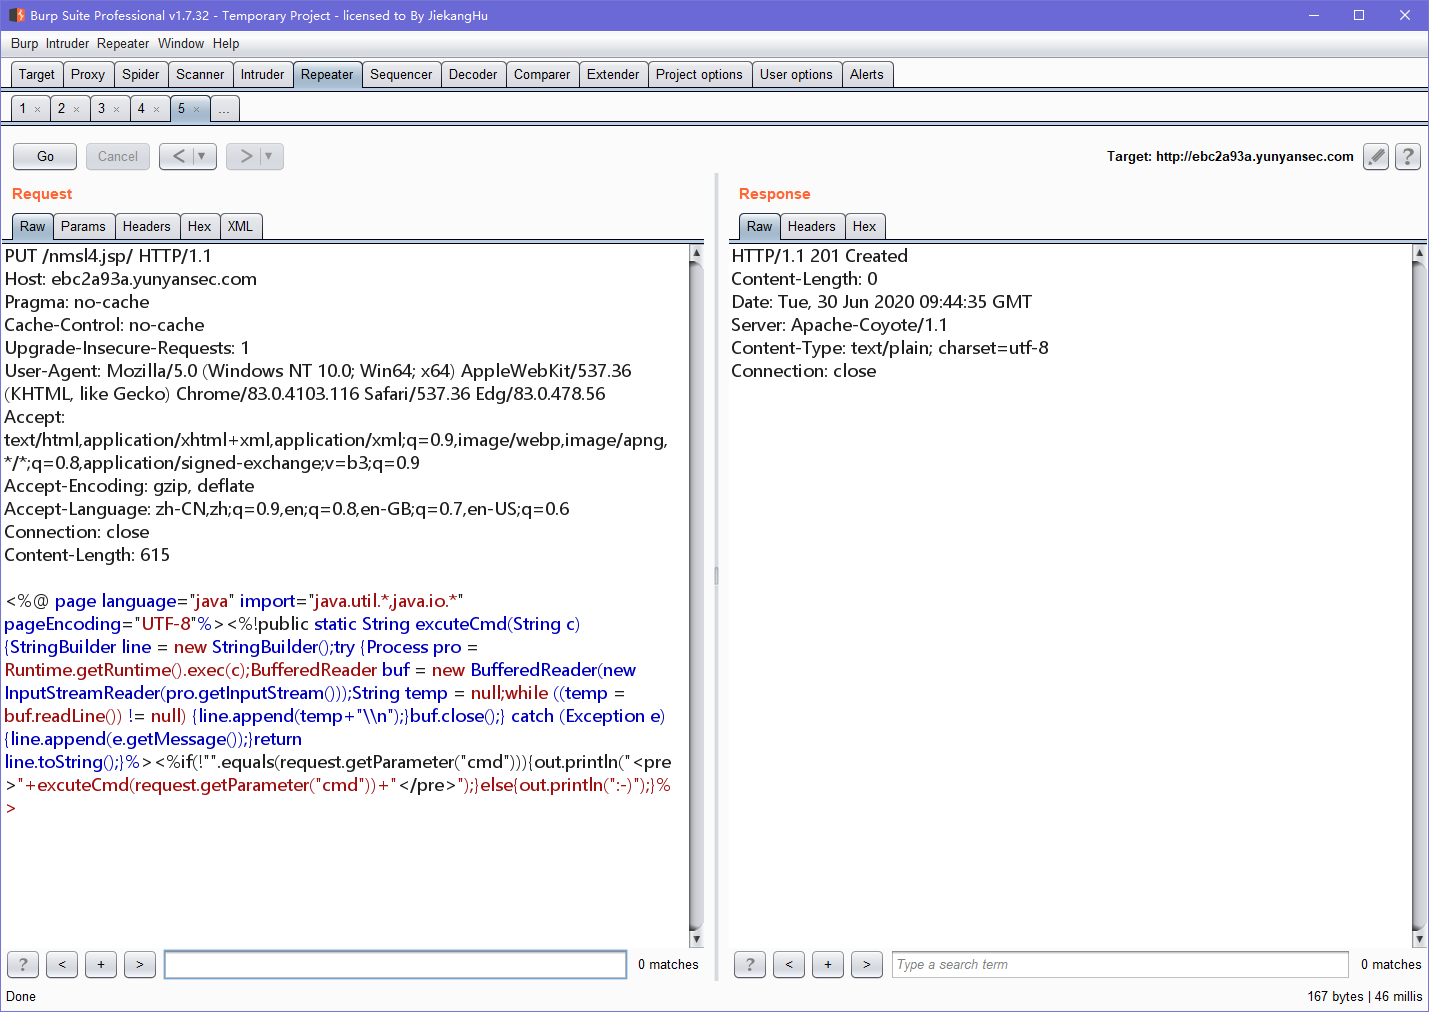The height and width of the screenshot is (1012, 1429).
Task: Open the Burp menu
Action: point(24,43)
